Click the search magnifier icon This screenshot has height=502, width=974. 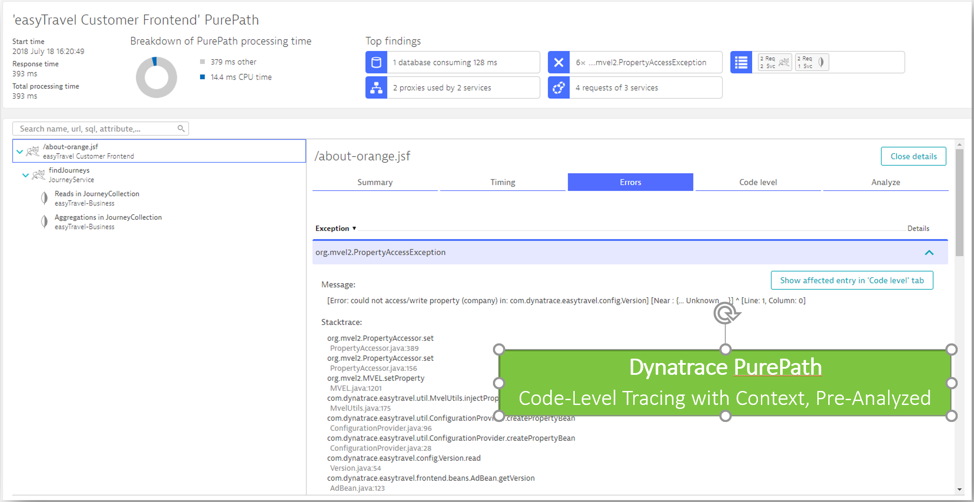coord(181,129)
